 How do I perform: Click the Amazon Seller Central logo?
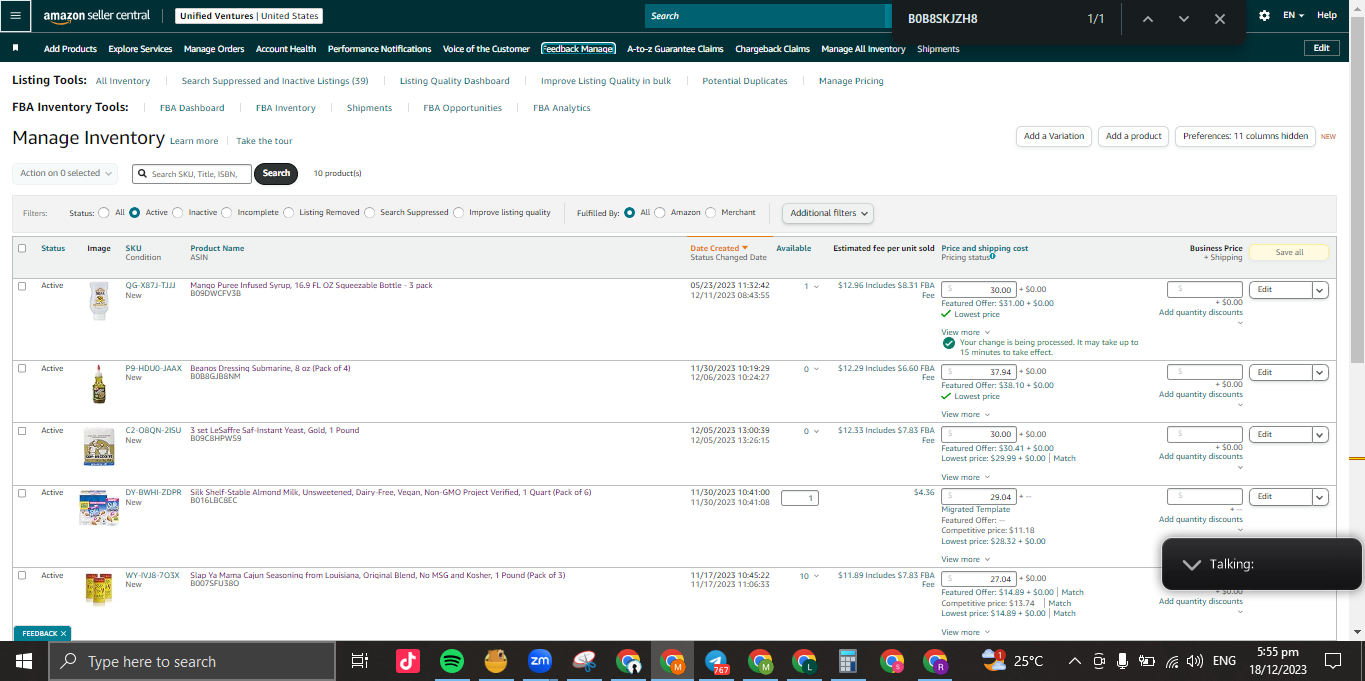click(97, 16)
